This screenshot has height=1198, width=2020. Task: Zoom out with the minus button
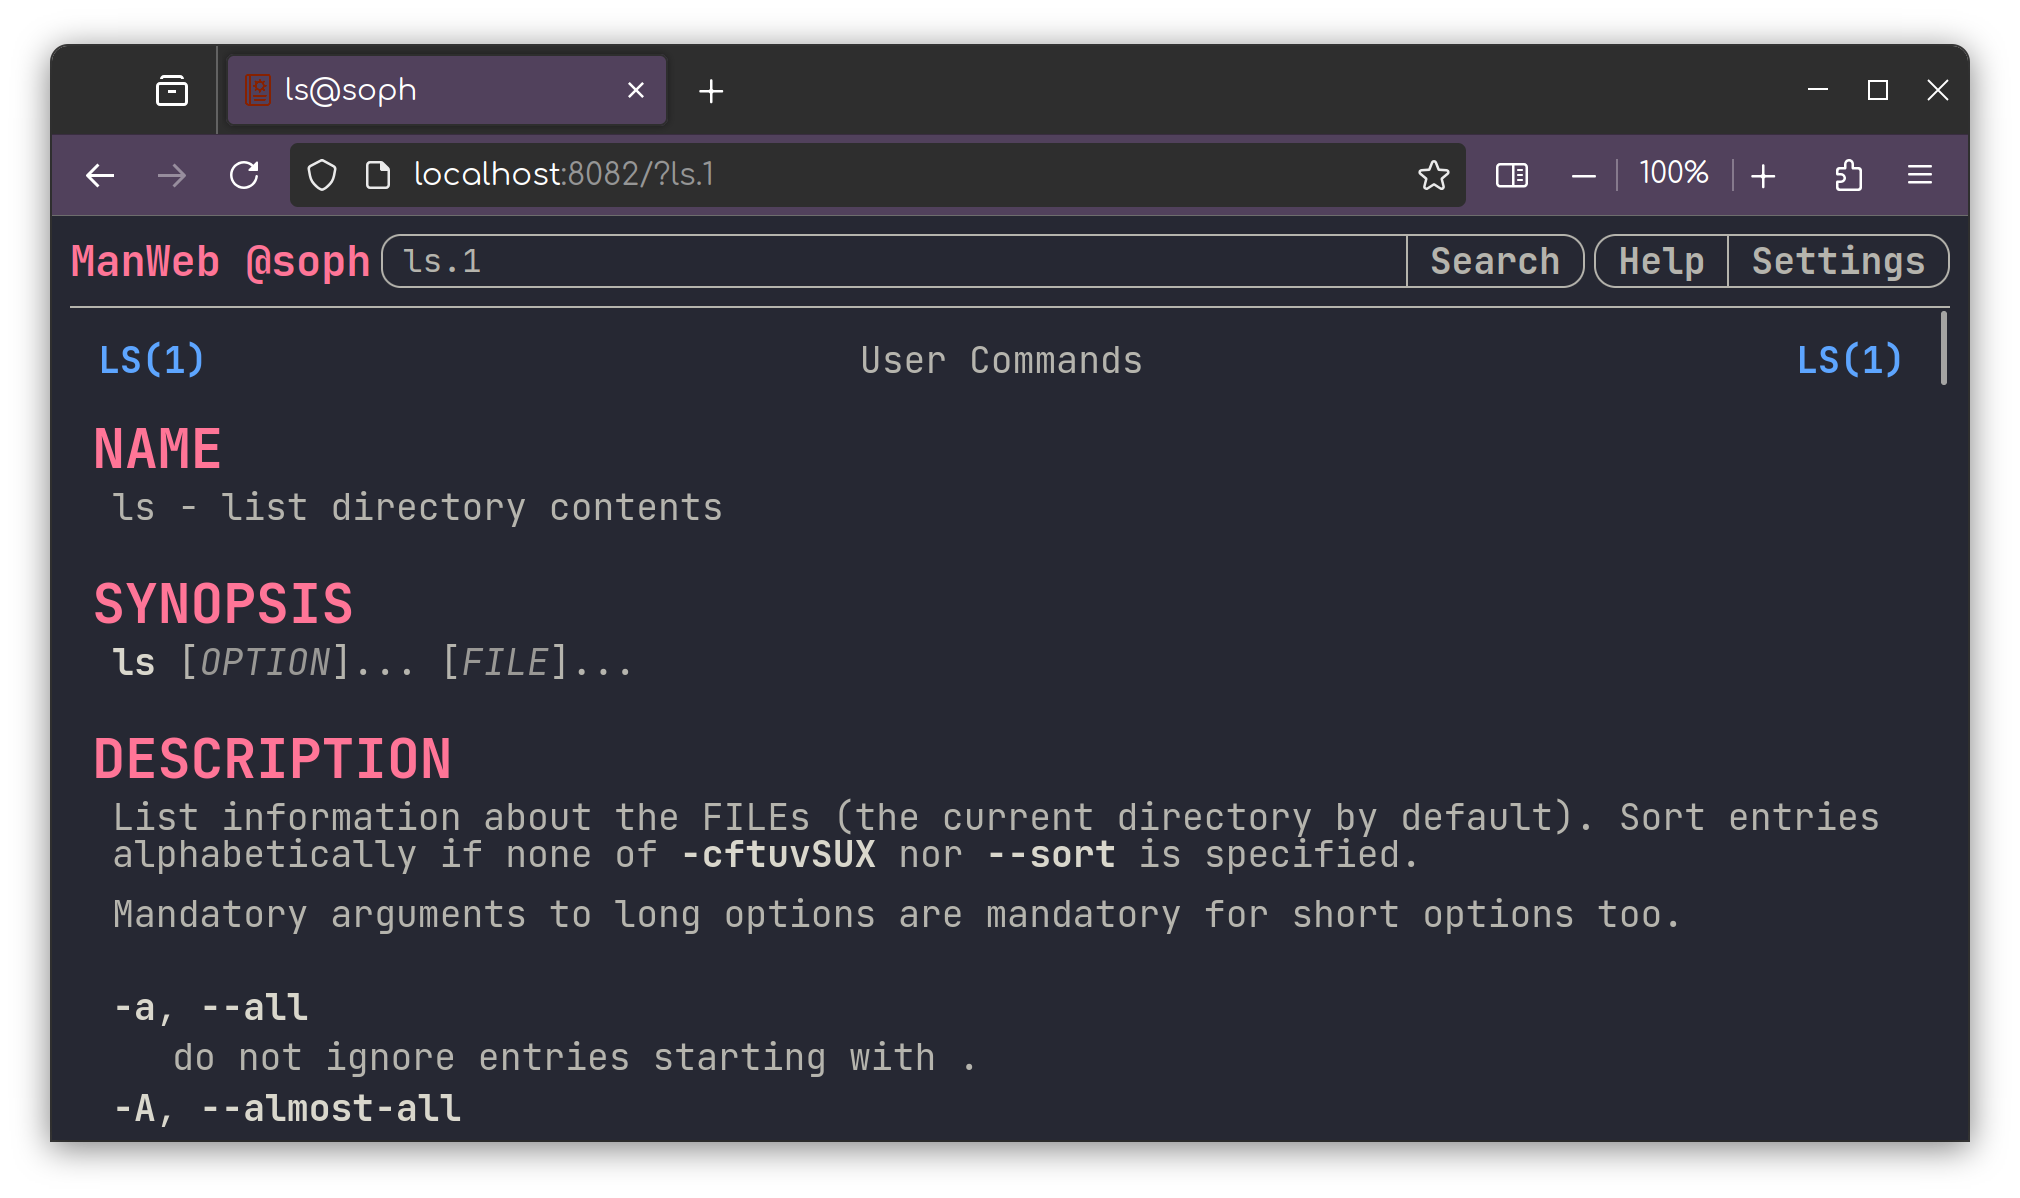pos(1583,177)
